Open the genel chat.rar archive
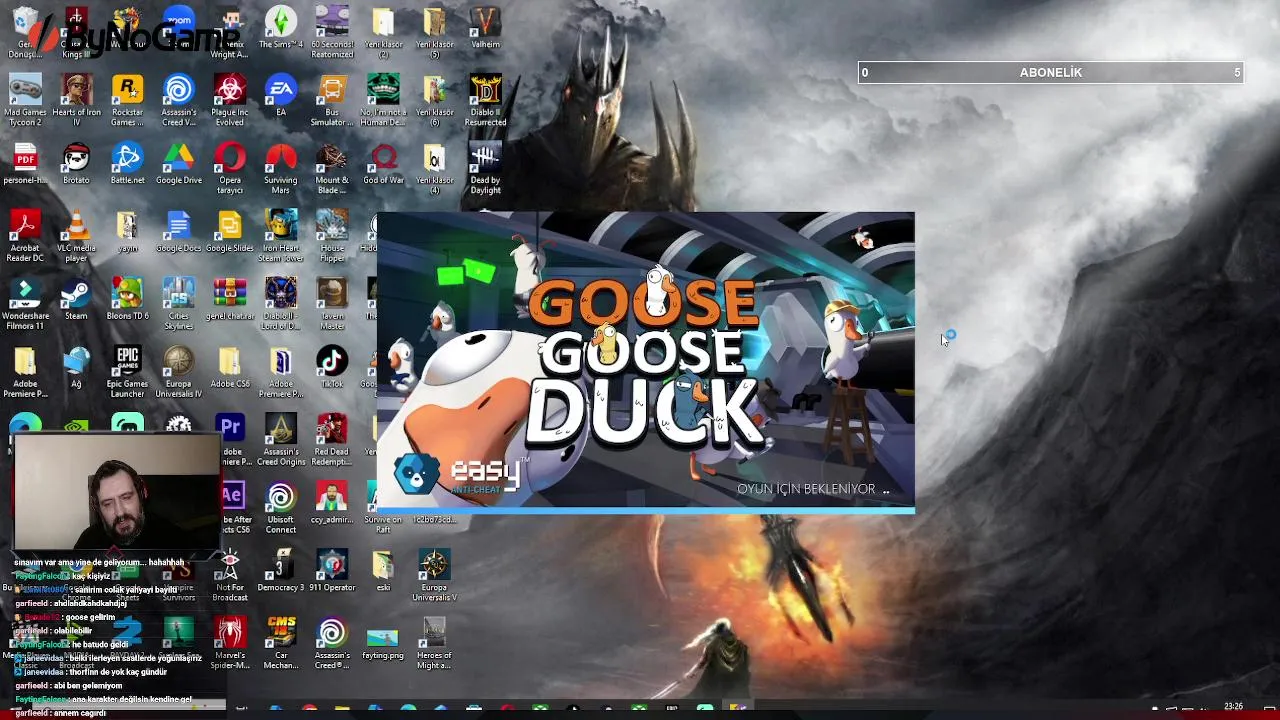The width and height of the screenshot is (1280, 720). click(230, 299)
